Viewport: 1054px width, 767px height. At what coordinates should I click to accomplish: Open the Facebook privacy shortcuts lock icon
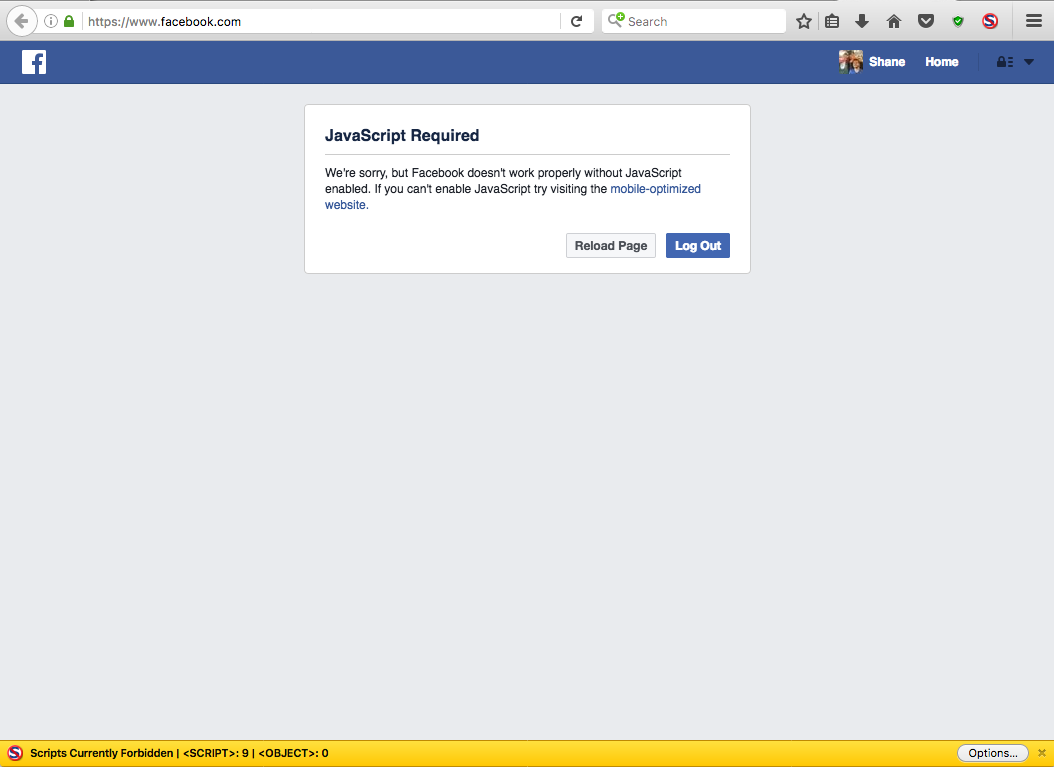coord(1004,62)
